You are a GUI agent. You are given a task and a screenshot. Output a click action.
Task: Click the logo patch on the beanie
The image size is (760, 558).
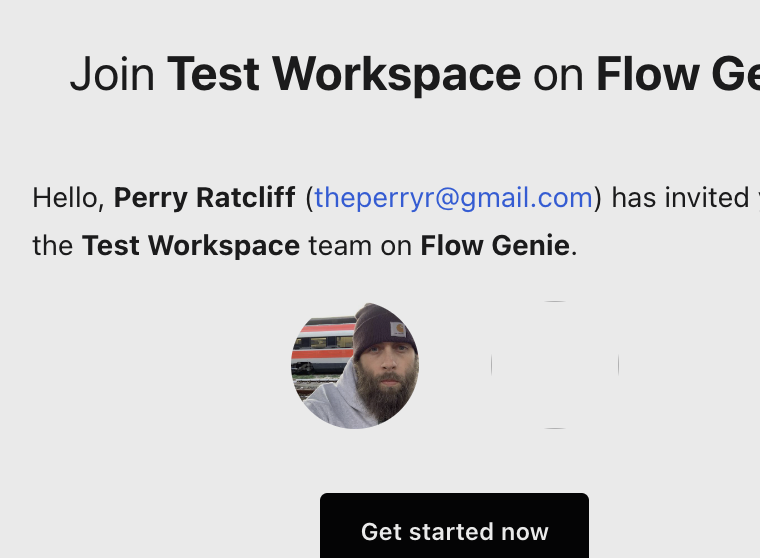tap(398, 329)
